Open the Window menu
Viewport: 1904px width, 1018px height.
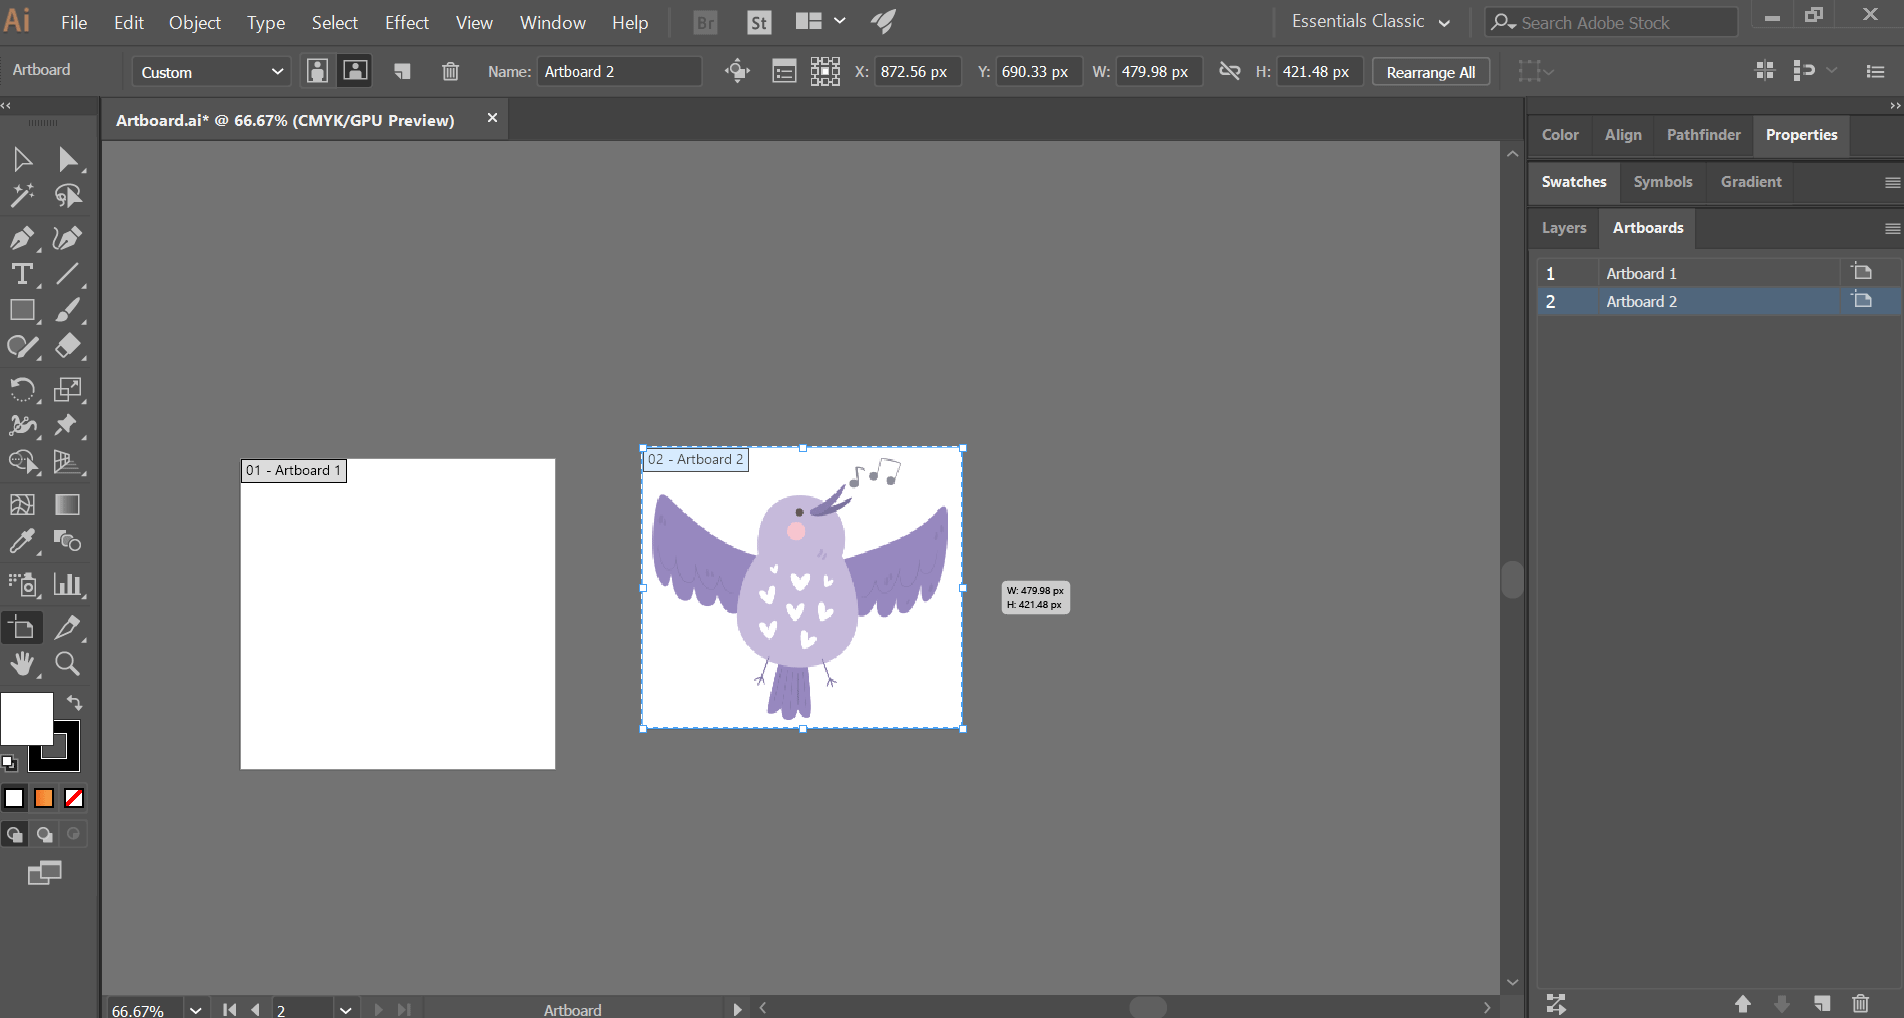point(551,22)
